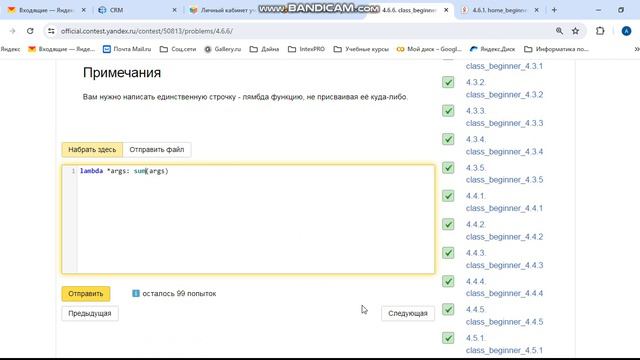Switch to the Входящие Яндекс tab
The image size is (640, 360).
(46, 10)
